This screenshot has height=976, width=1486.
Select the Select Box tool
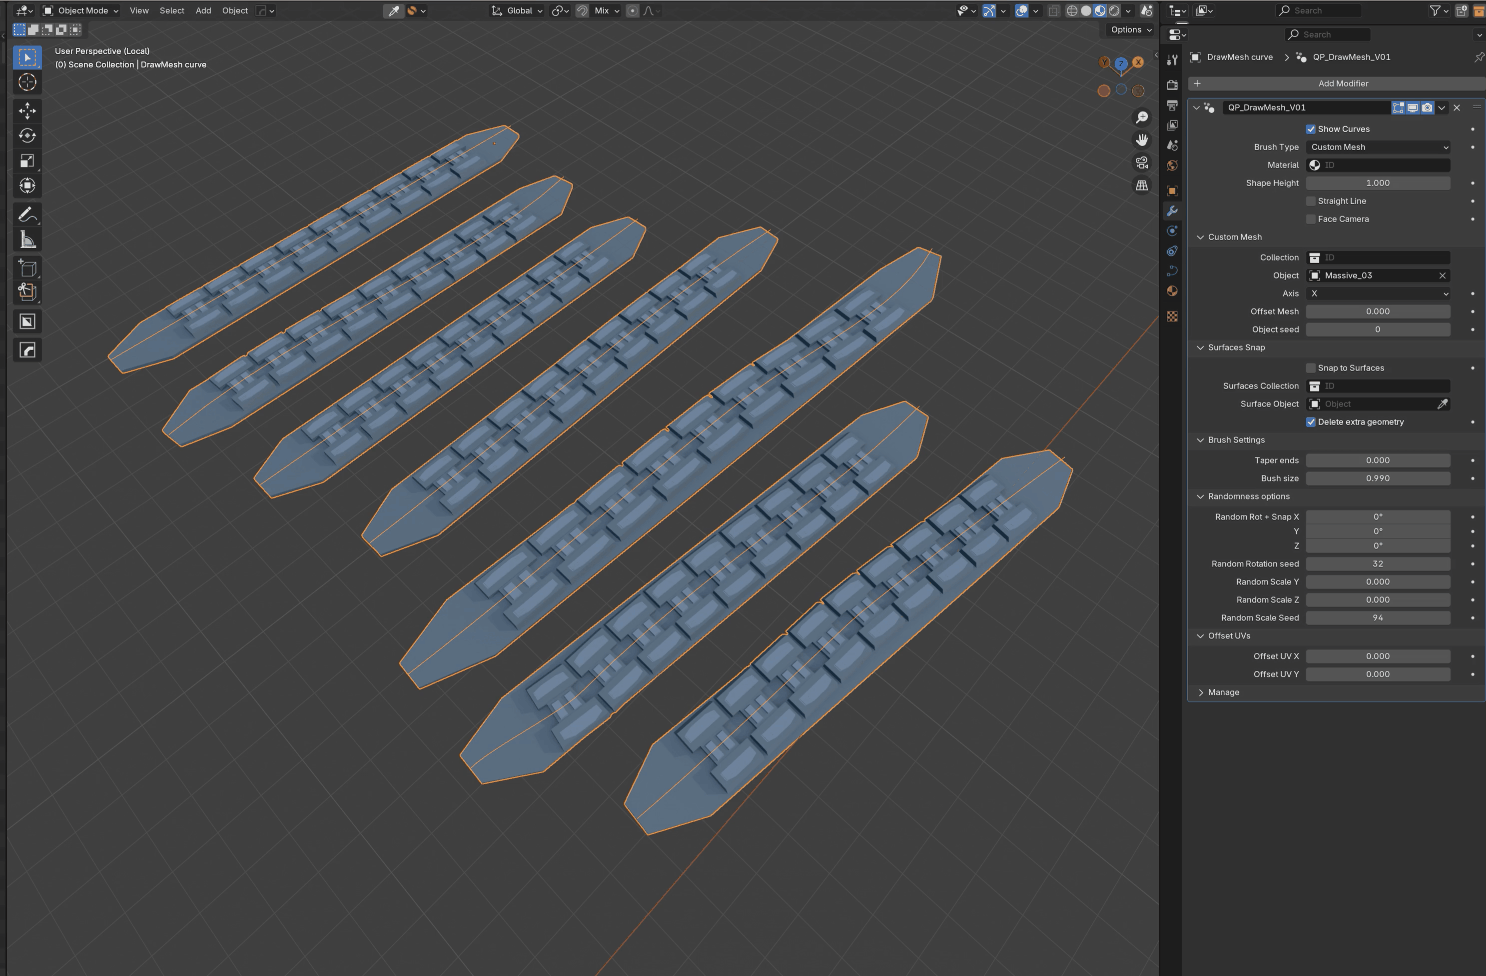pos(27,57)
